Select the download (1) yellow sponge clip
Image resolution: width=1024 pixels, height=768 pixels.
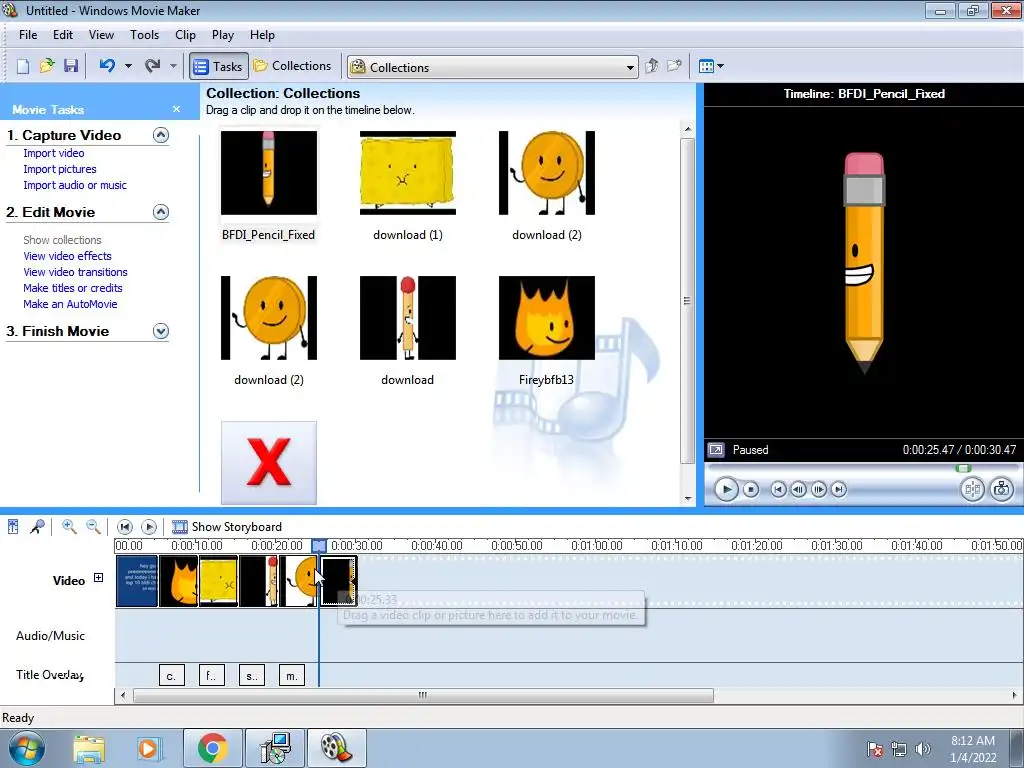(x=408, y=173)
